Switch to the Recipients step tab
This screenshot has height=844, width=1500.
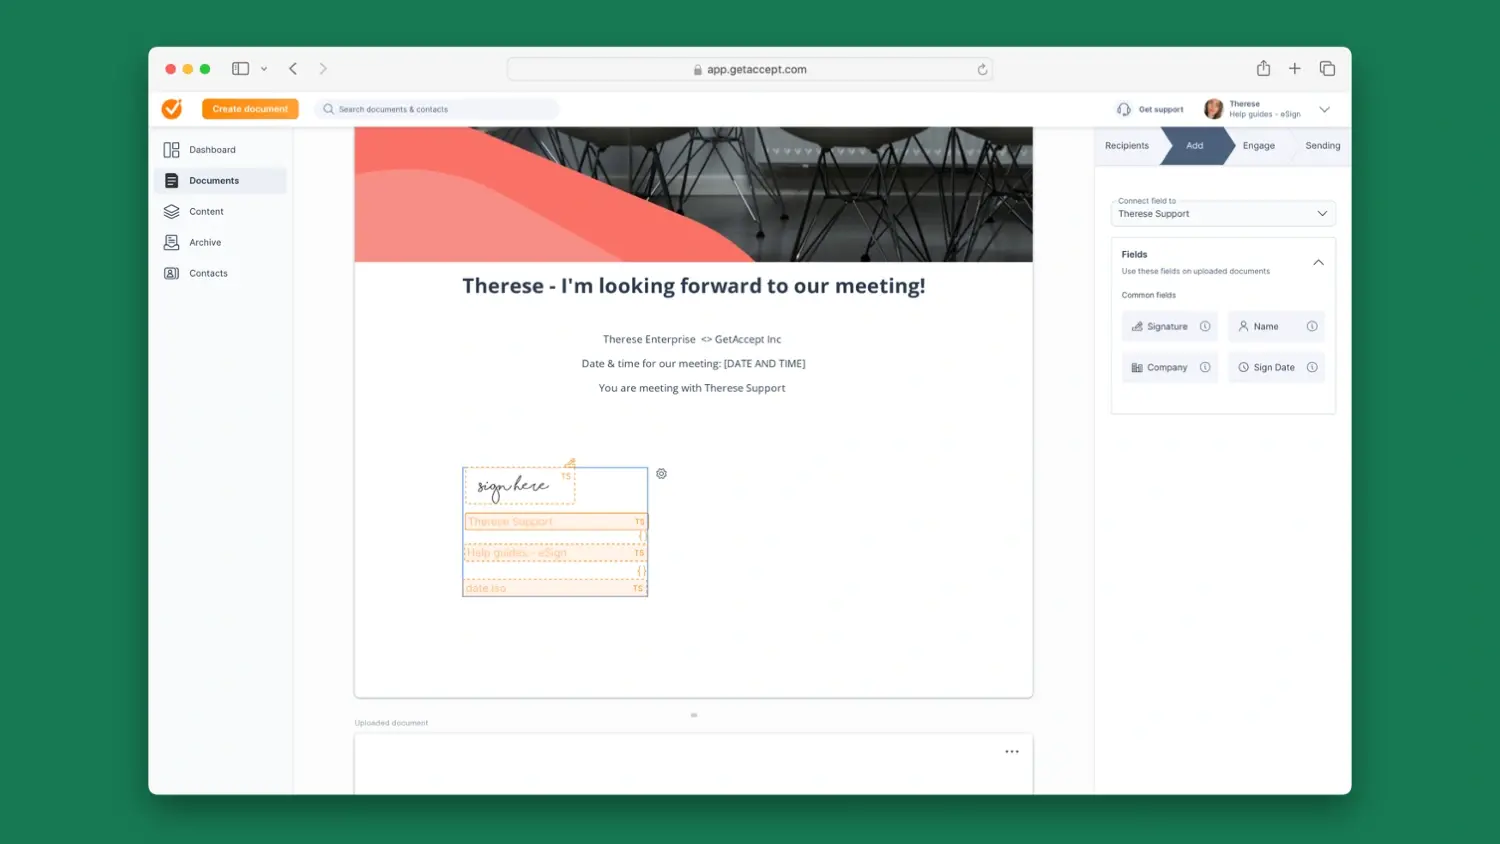[1127, 146]
